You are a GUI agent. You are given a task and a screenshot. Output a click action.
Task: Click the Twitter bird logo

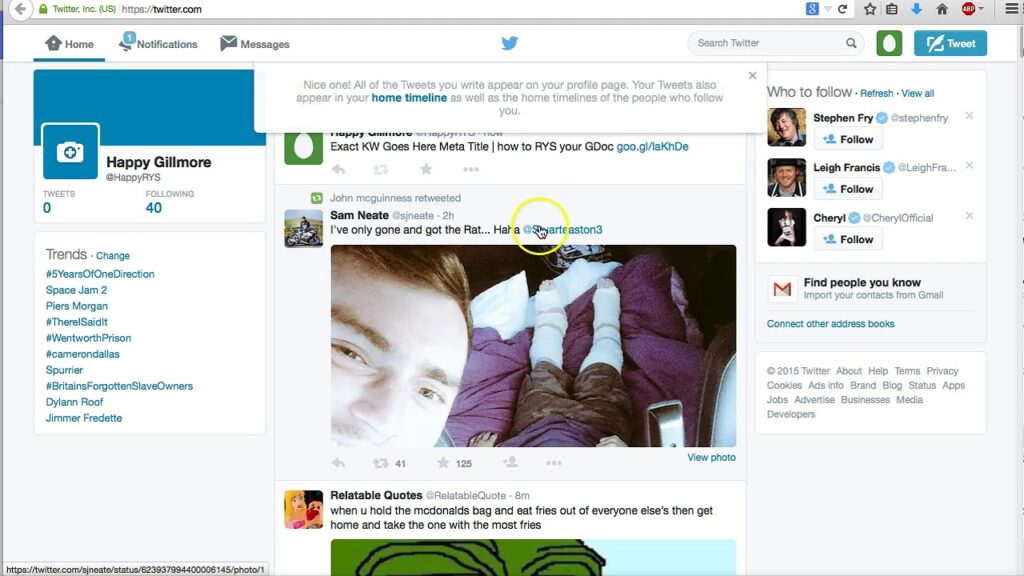(510, 43)
